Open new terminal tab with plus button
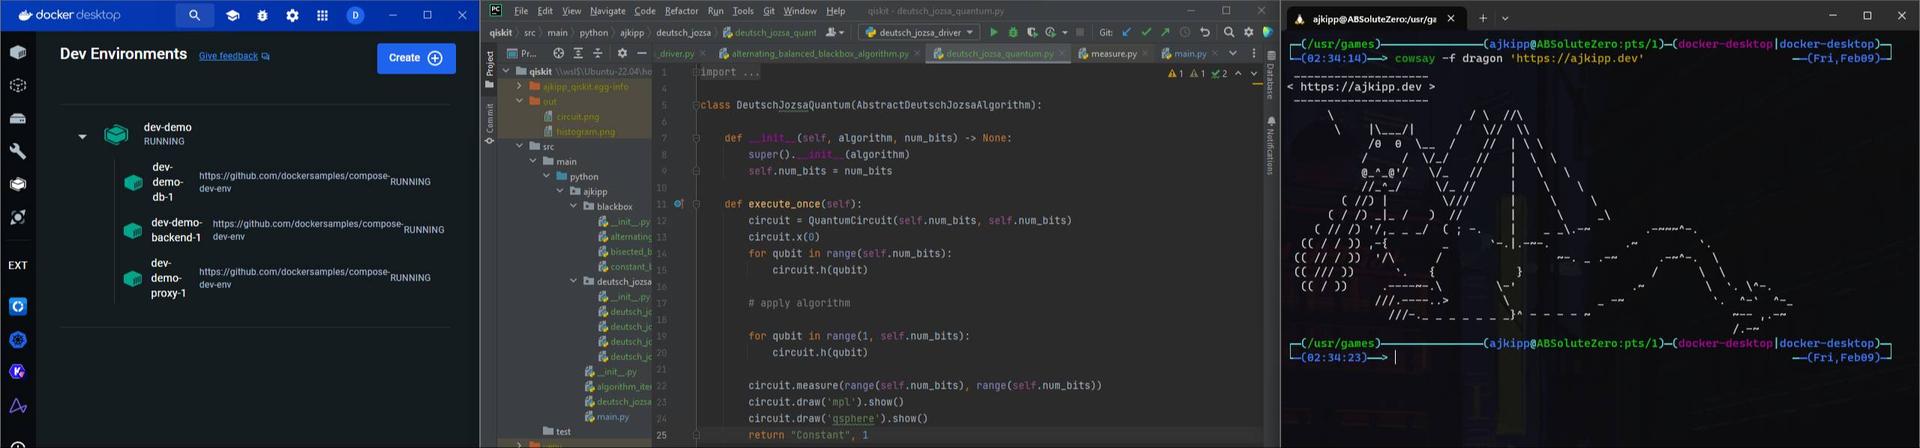Viewport: 1920px width, 448px height. pyautogui.click(x=1482, y=18)
